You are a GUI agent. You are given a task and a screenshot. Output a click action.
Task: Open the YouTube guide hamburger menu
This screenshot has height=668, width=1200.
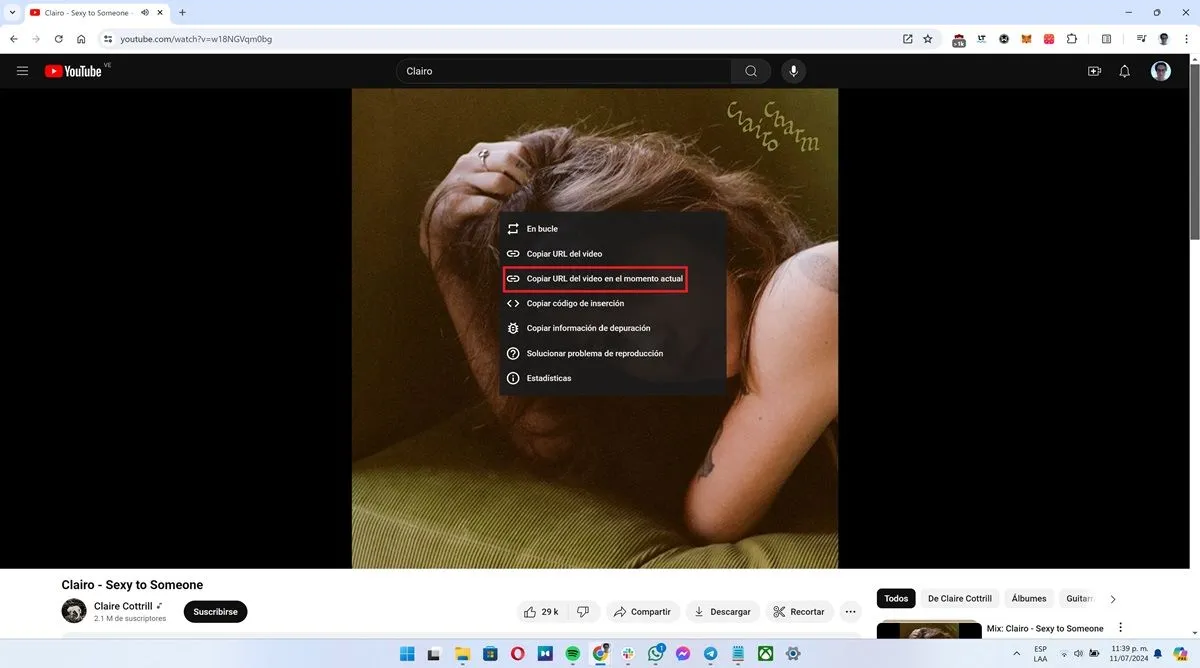(22, 71)
